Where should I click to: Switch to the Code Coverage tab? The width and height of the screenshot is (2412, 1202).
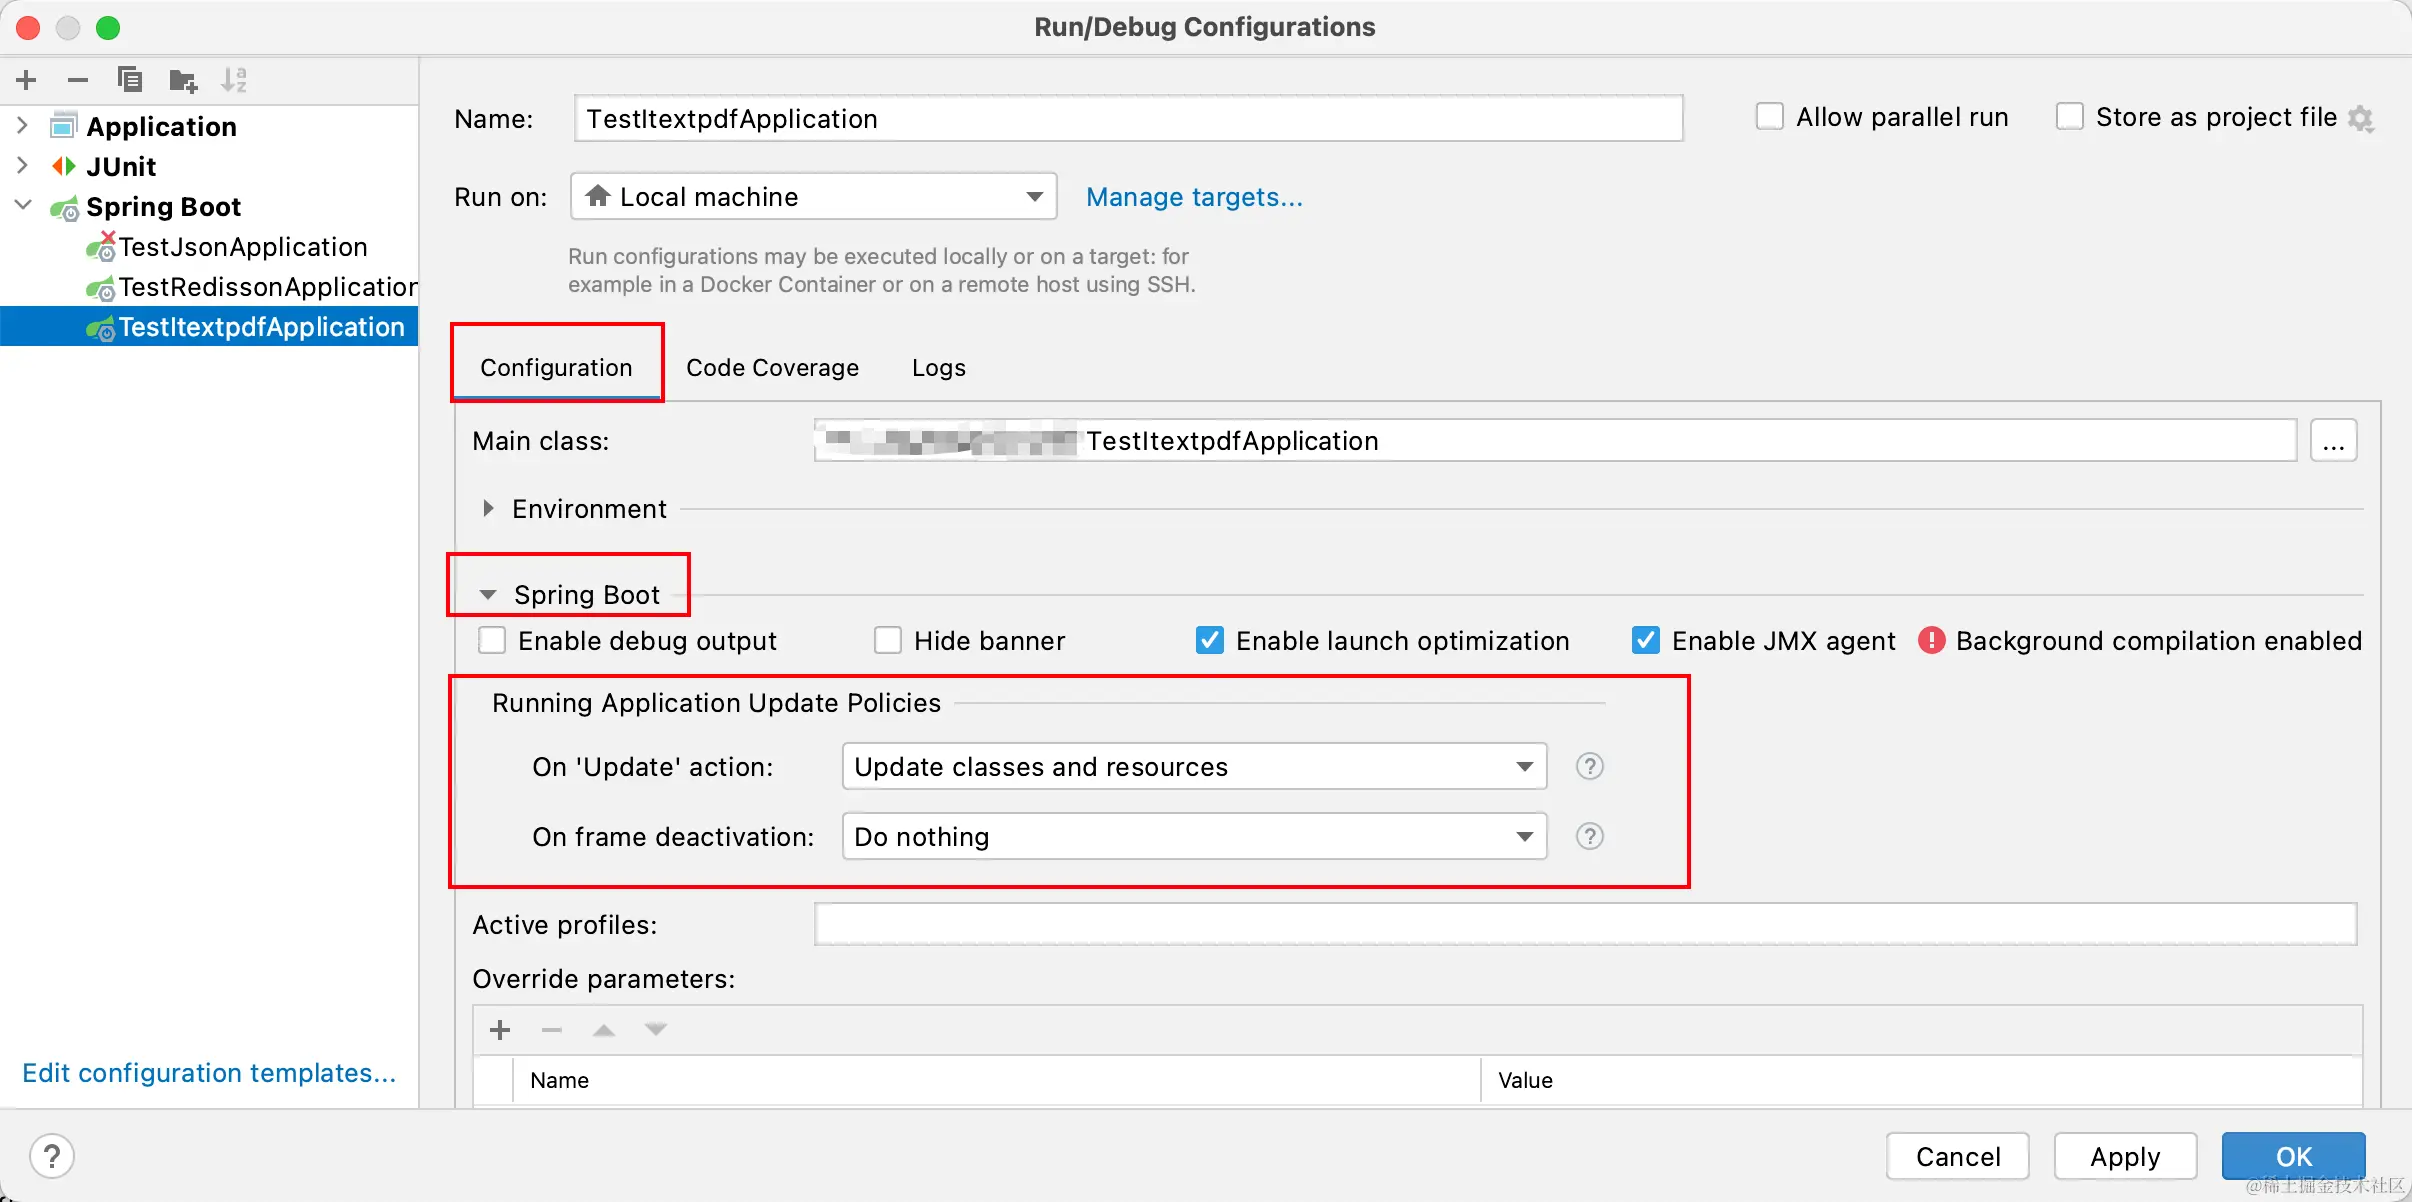point(772,368)
